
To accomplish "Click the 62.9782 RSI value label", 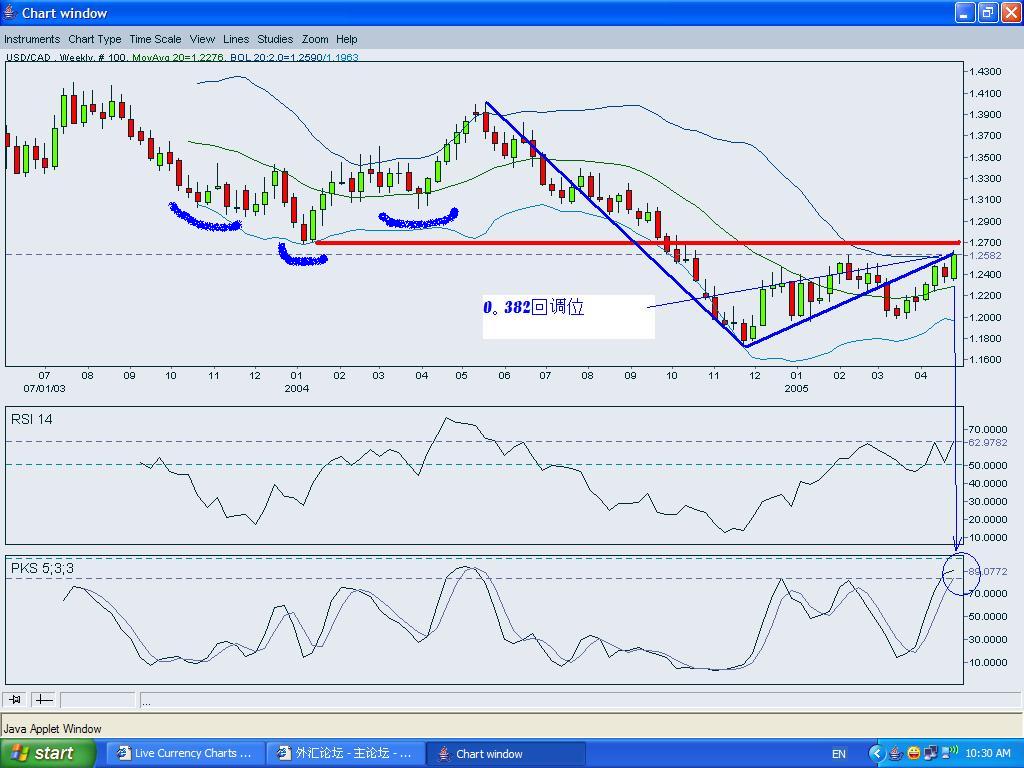I will 987,443.
